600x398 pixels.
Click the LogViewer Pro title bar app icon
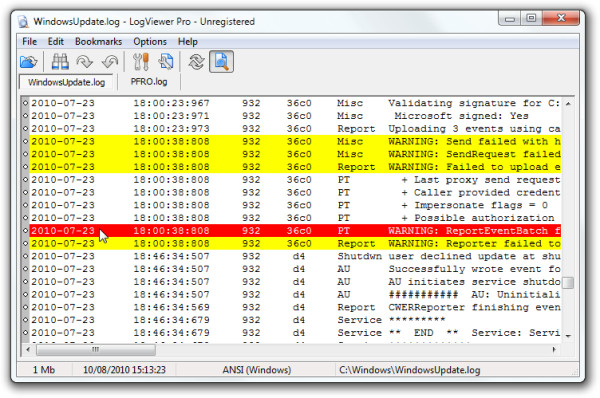click(x=23, y=21)
